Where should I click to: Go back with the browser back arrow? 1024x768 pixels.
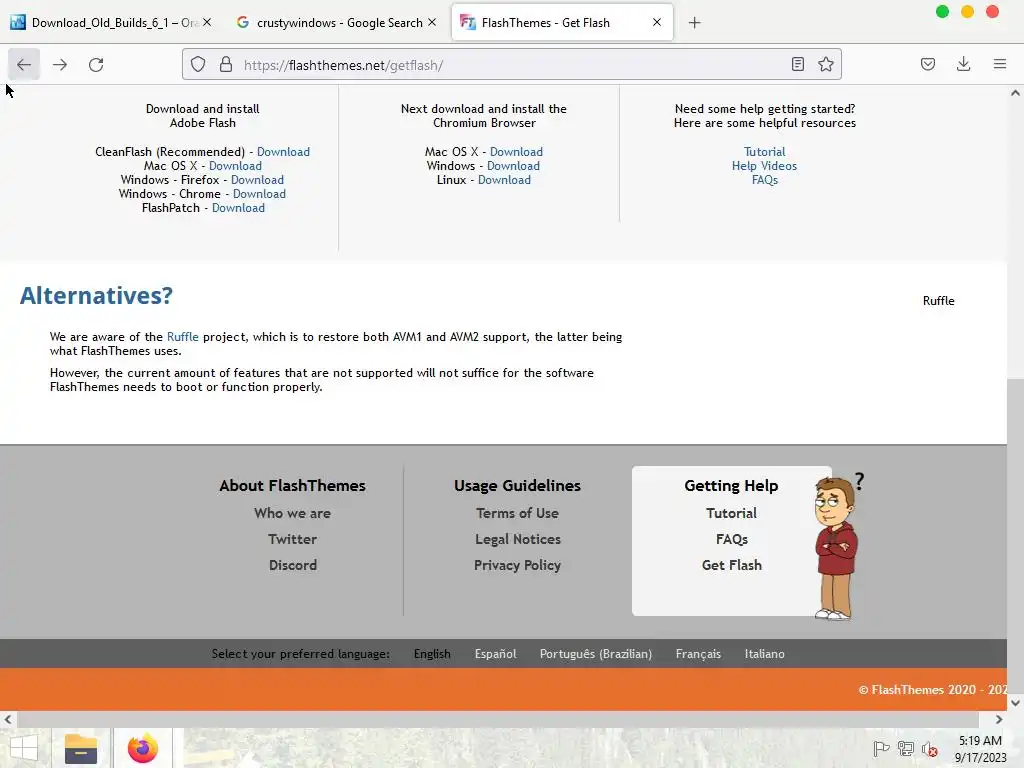[x=24, y=65]
